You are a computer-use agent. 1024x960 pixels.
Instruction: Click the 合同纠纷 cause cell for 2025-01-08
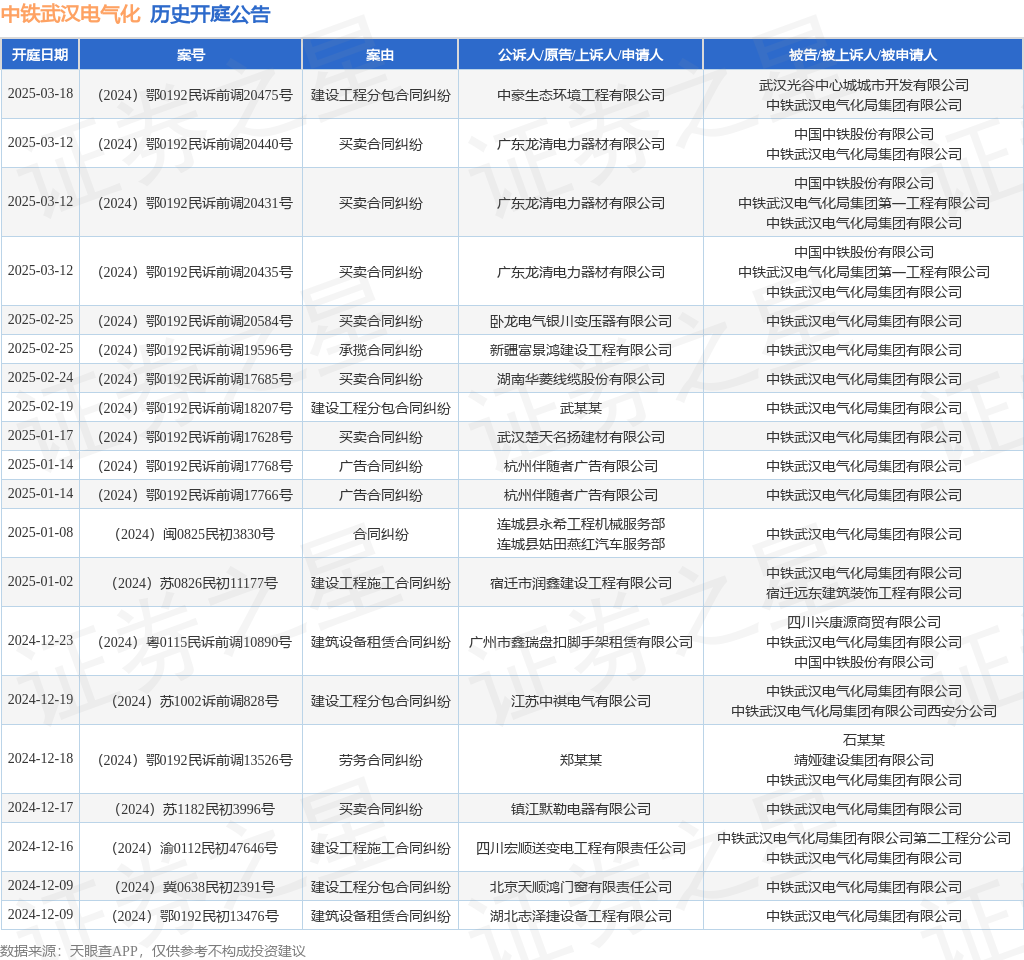pos(380,534)
